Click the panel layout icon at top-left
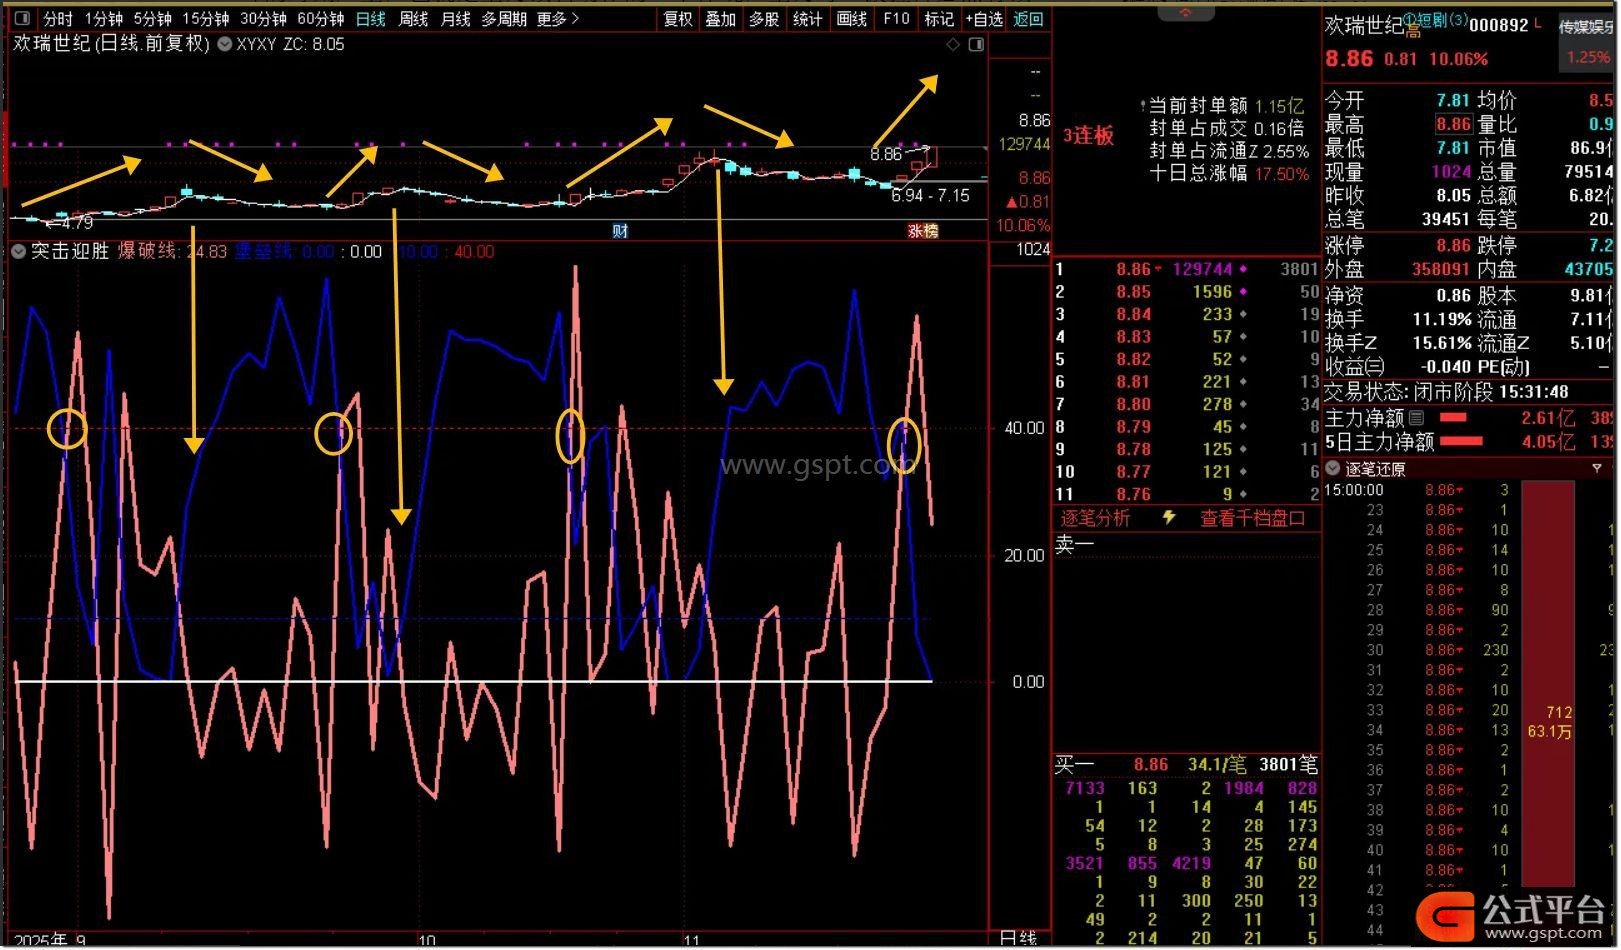Screen dimensions: 1621x950 click(x=22, y=19)
